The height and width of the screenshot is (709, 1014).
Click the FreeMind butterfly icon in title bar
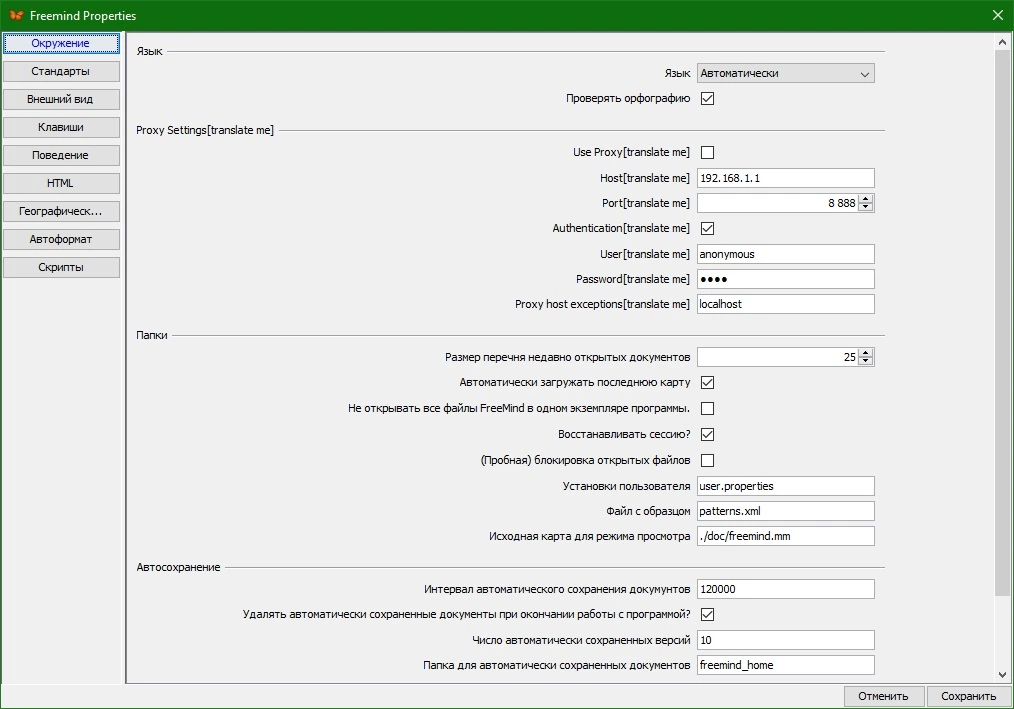(16, 15)
